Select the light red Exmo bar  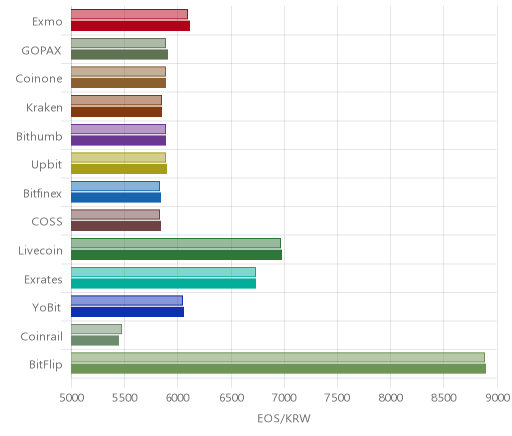tap(129, 14)
